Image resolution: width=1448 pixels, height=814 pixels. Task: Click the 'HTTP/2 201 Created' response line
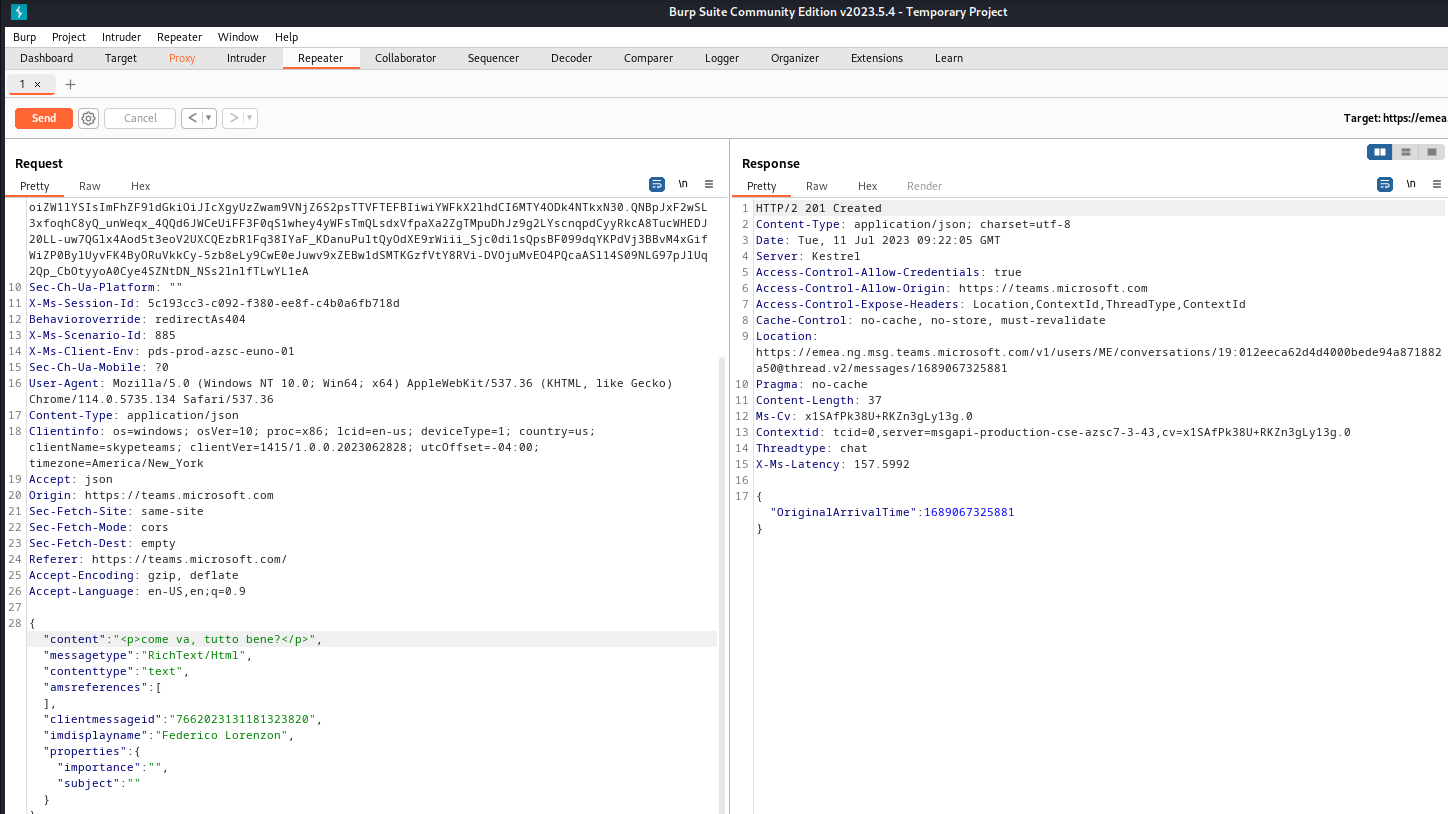(x=818, y=208)
